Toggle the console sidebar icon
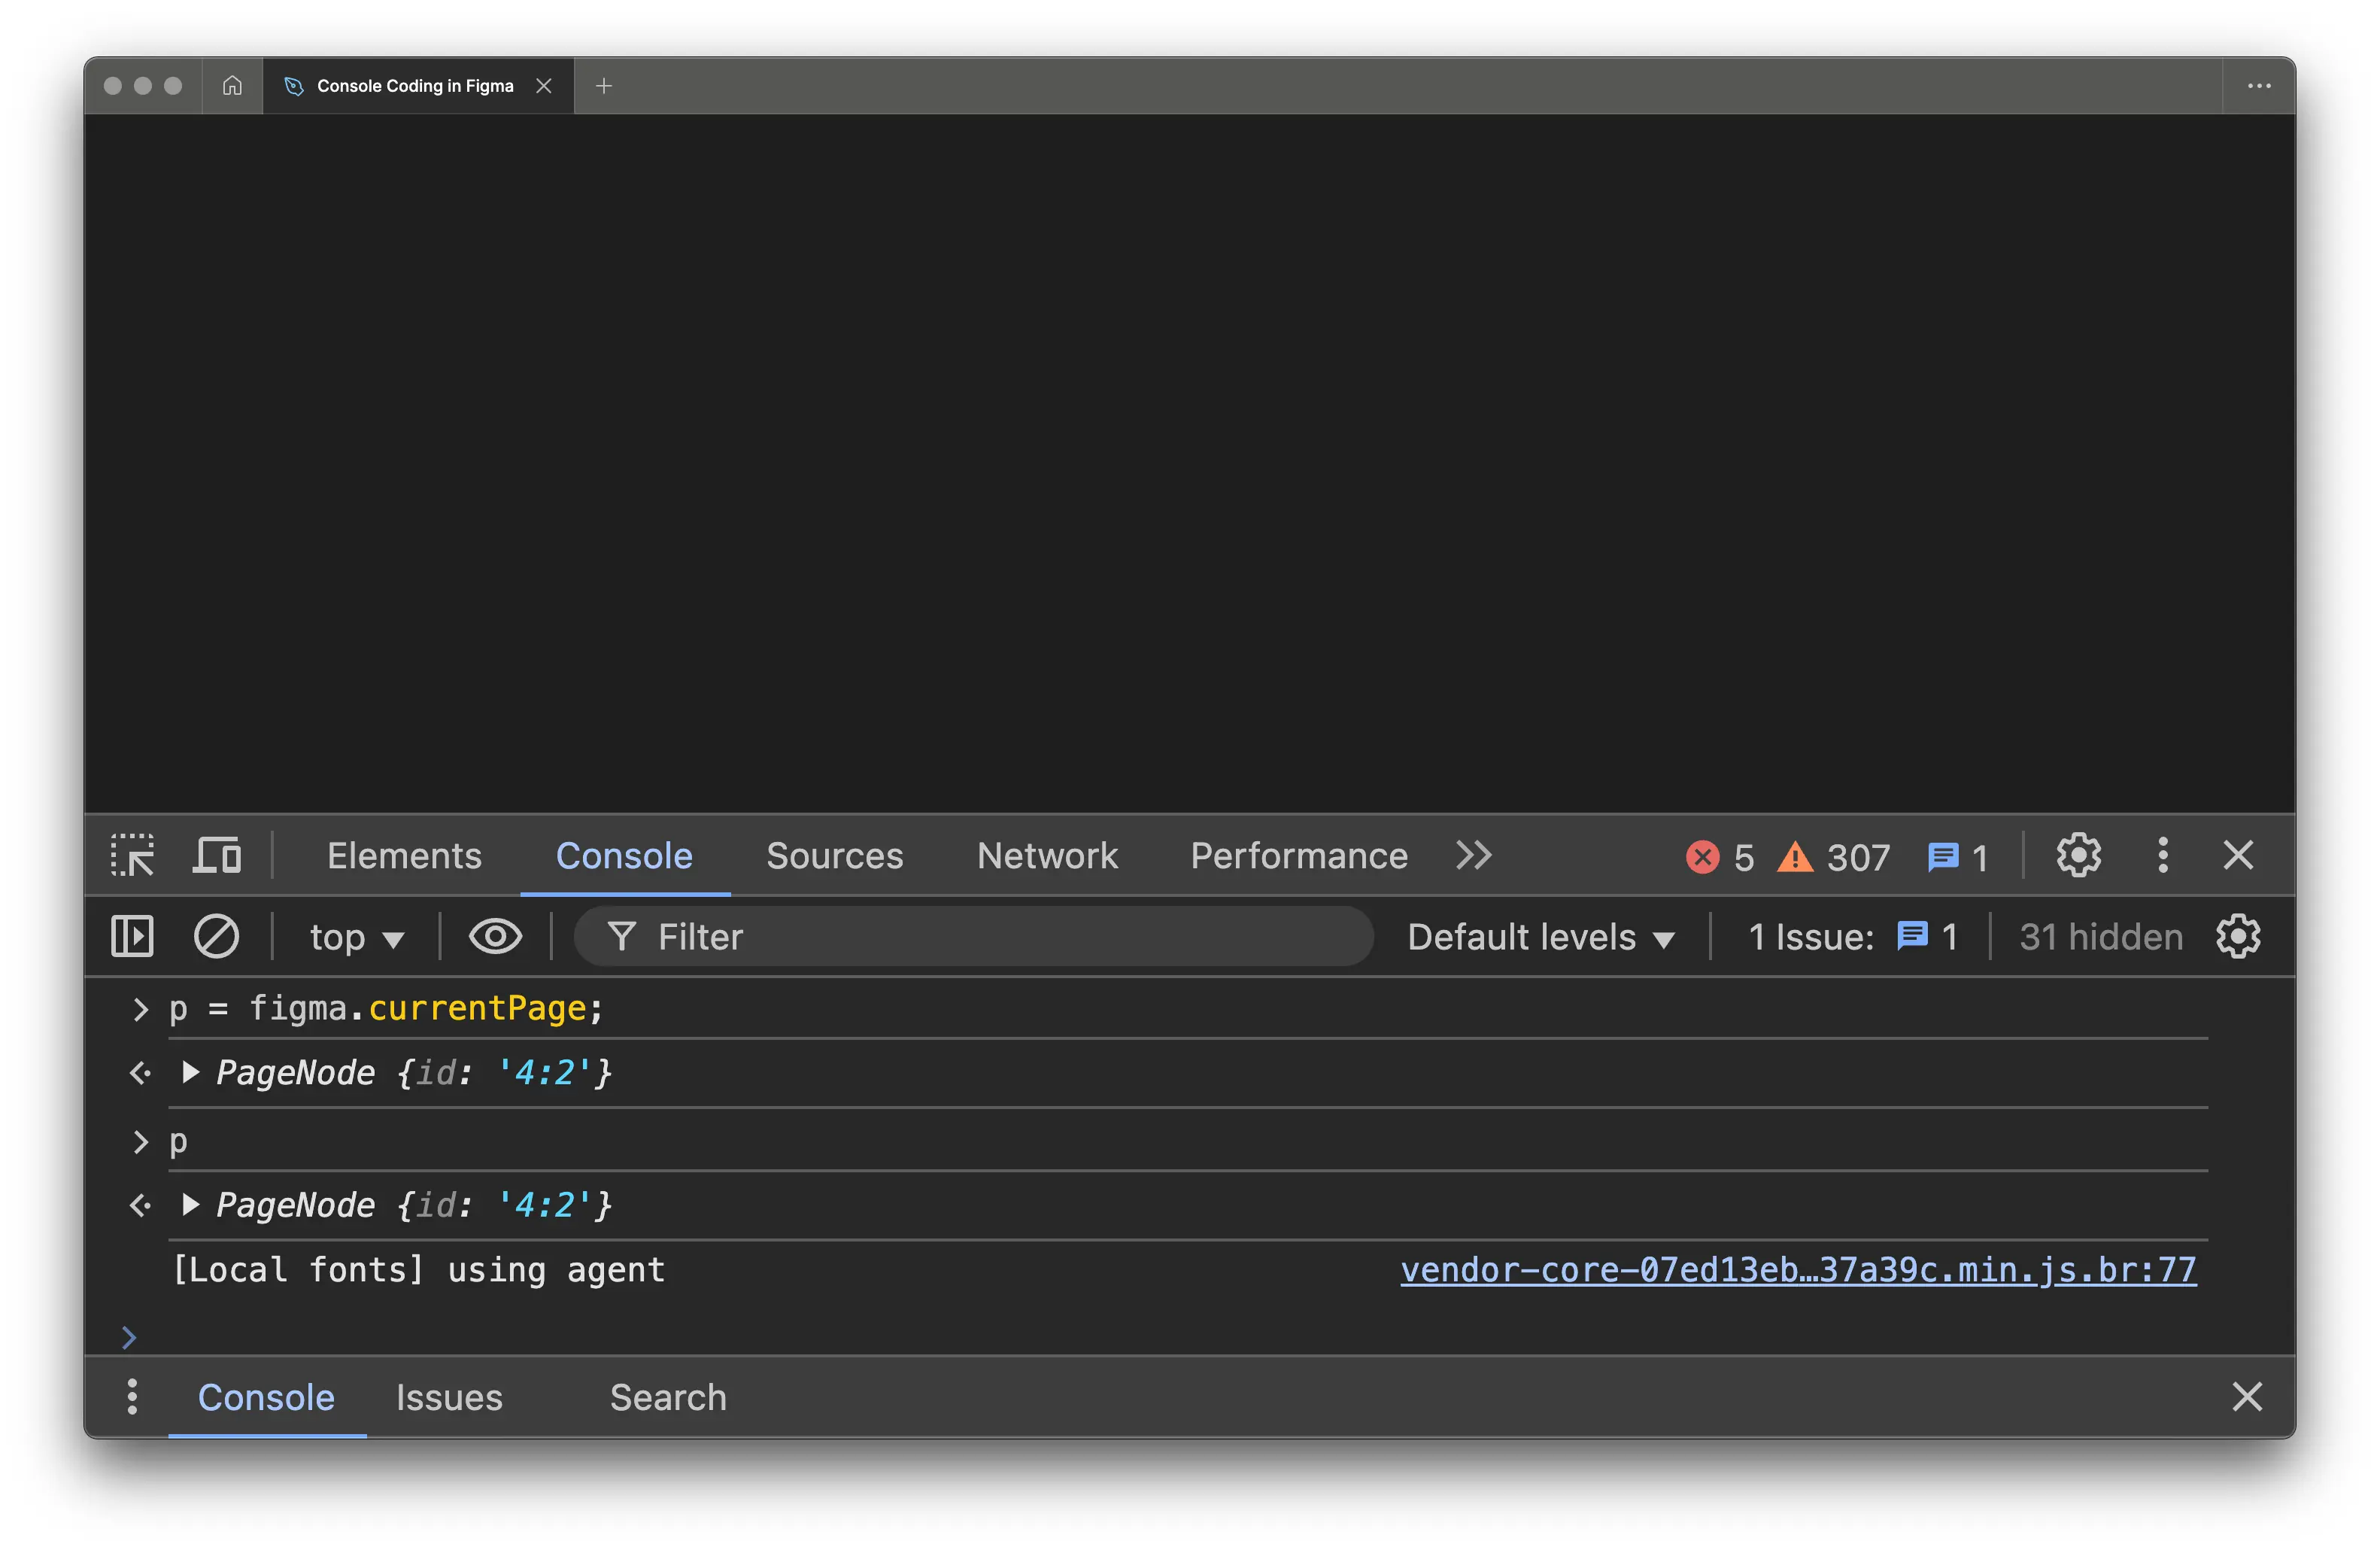 [x=132, y=937]
